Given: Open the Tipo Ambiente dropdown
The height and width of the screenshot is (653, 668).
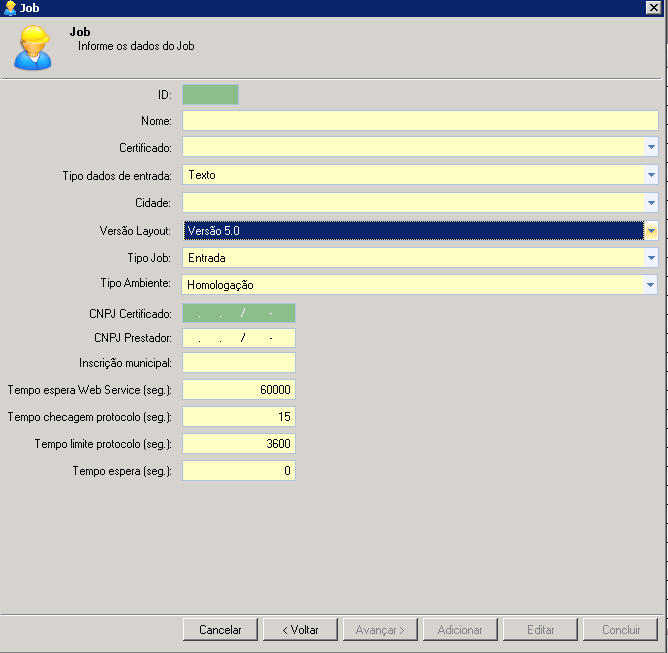Looking at the screenshot, I should point(650,285).
